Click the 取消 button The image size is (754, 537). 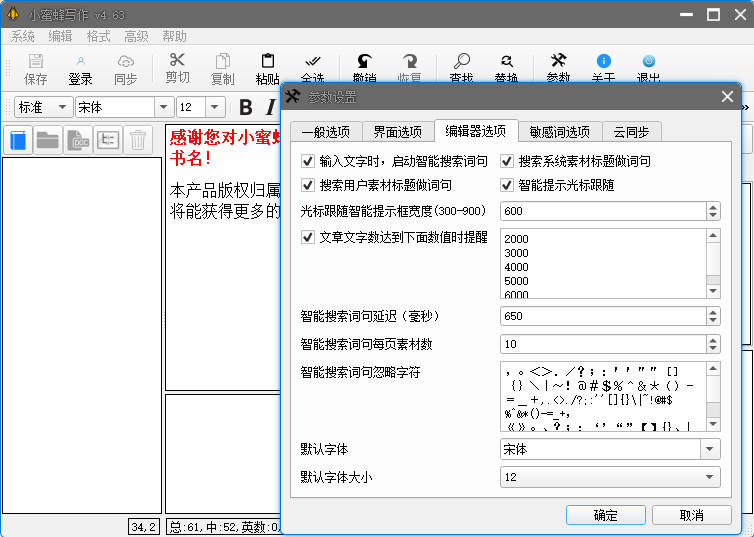[x=691, y=515]
